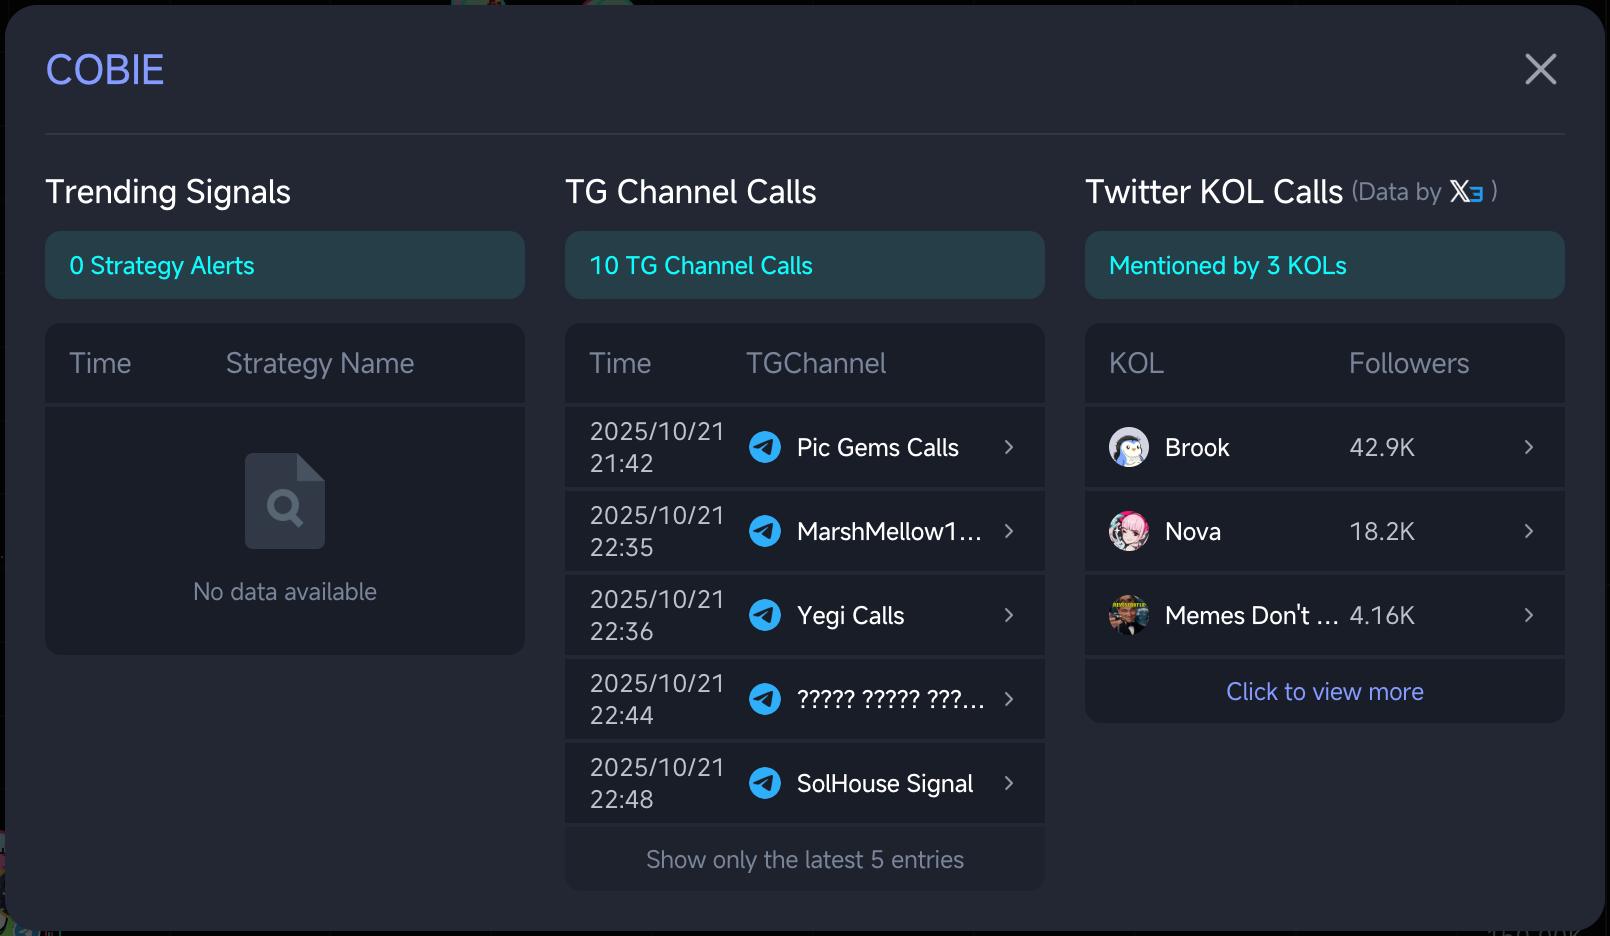
Task: Expand the Pic Gems Calls row chevron
Action: tap(1009, 447)
